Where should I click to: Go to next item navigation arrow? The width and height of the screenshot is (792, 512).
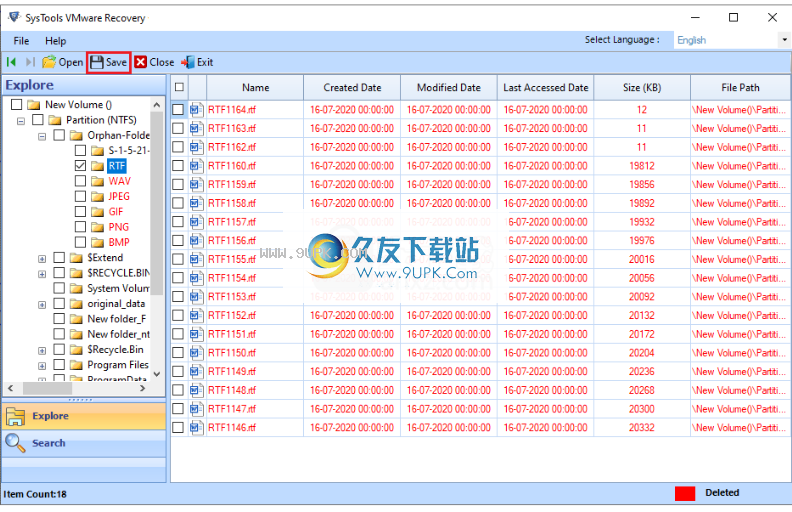[30, 62]
